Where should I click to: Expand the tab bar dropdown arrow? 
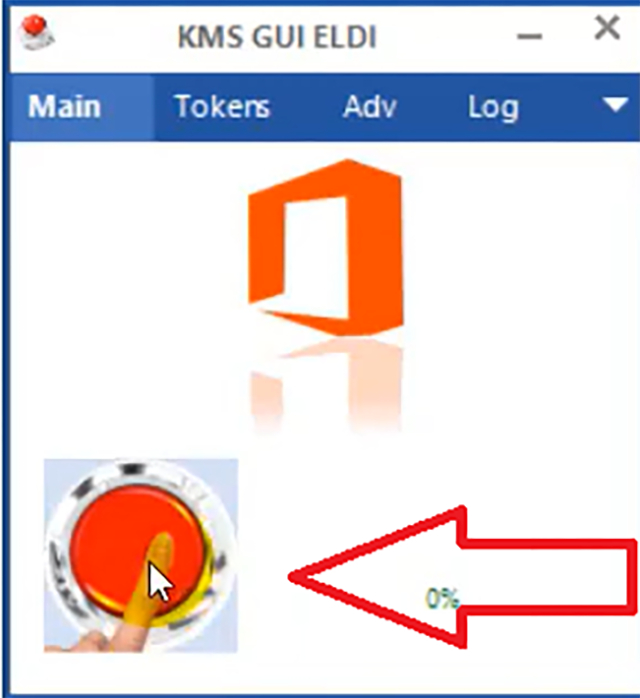(x=615, y=105)
